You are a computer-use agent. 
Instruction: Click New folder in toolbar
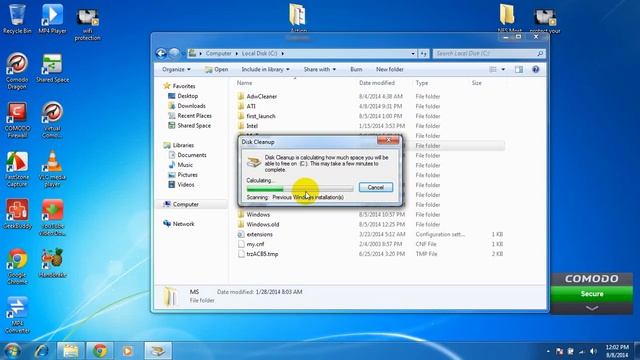(x=389, y=69)
